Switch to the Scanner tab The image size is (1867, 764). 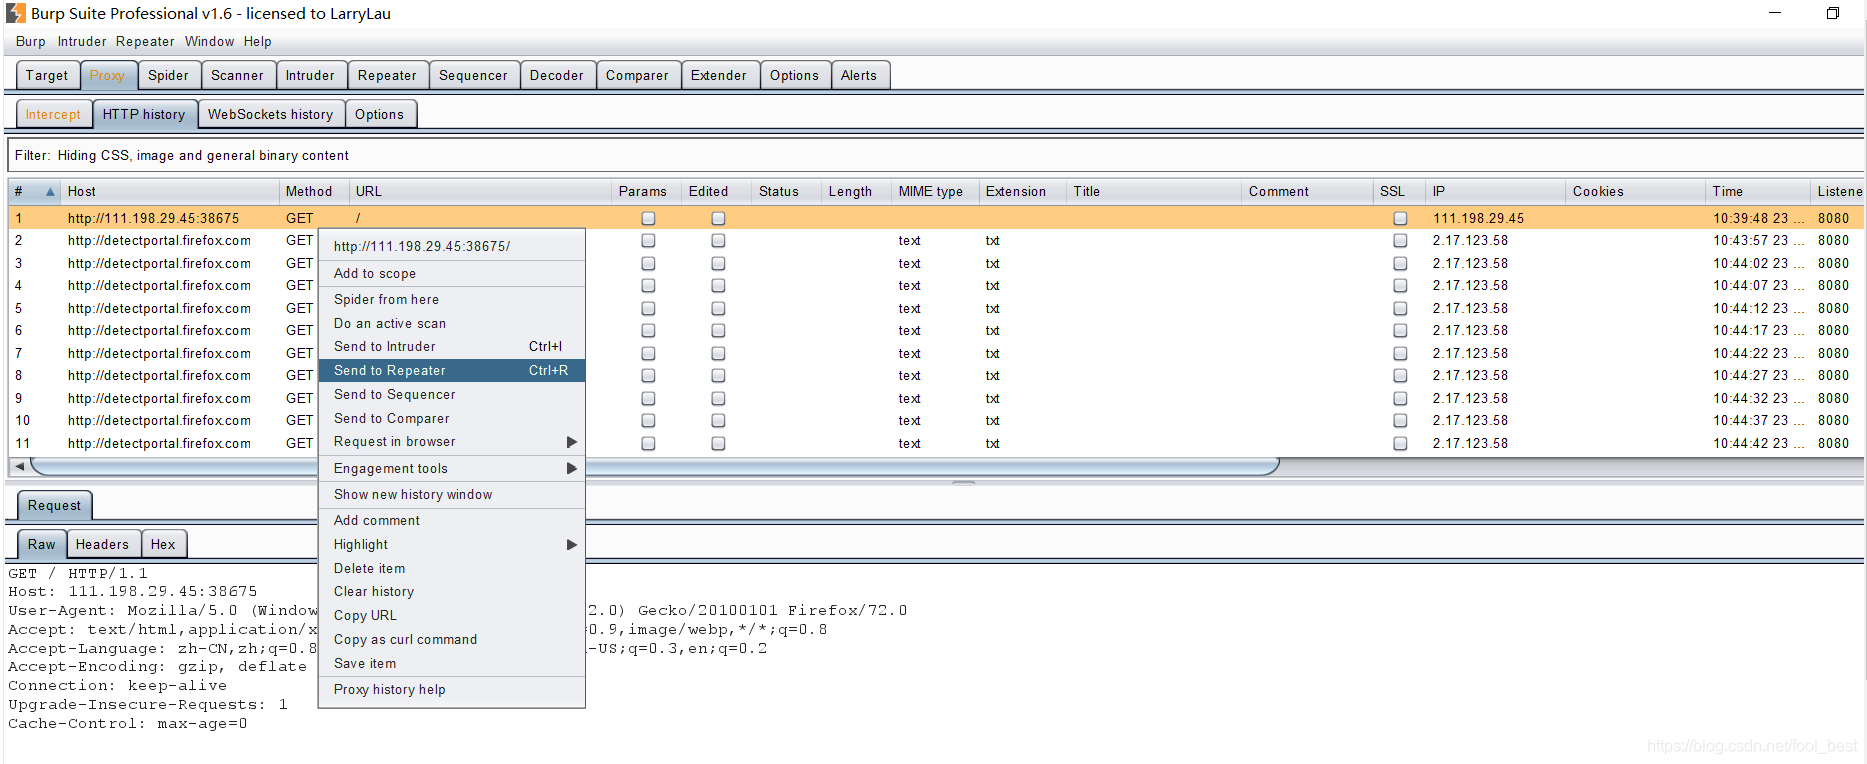[237, 76]
